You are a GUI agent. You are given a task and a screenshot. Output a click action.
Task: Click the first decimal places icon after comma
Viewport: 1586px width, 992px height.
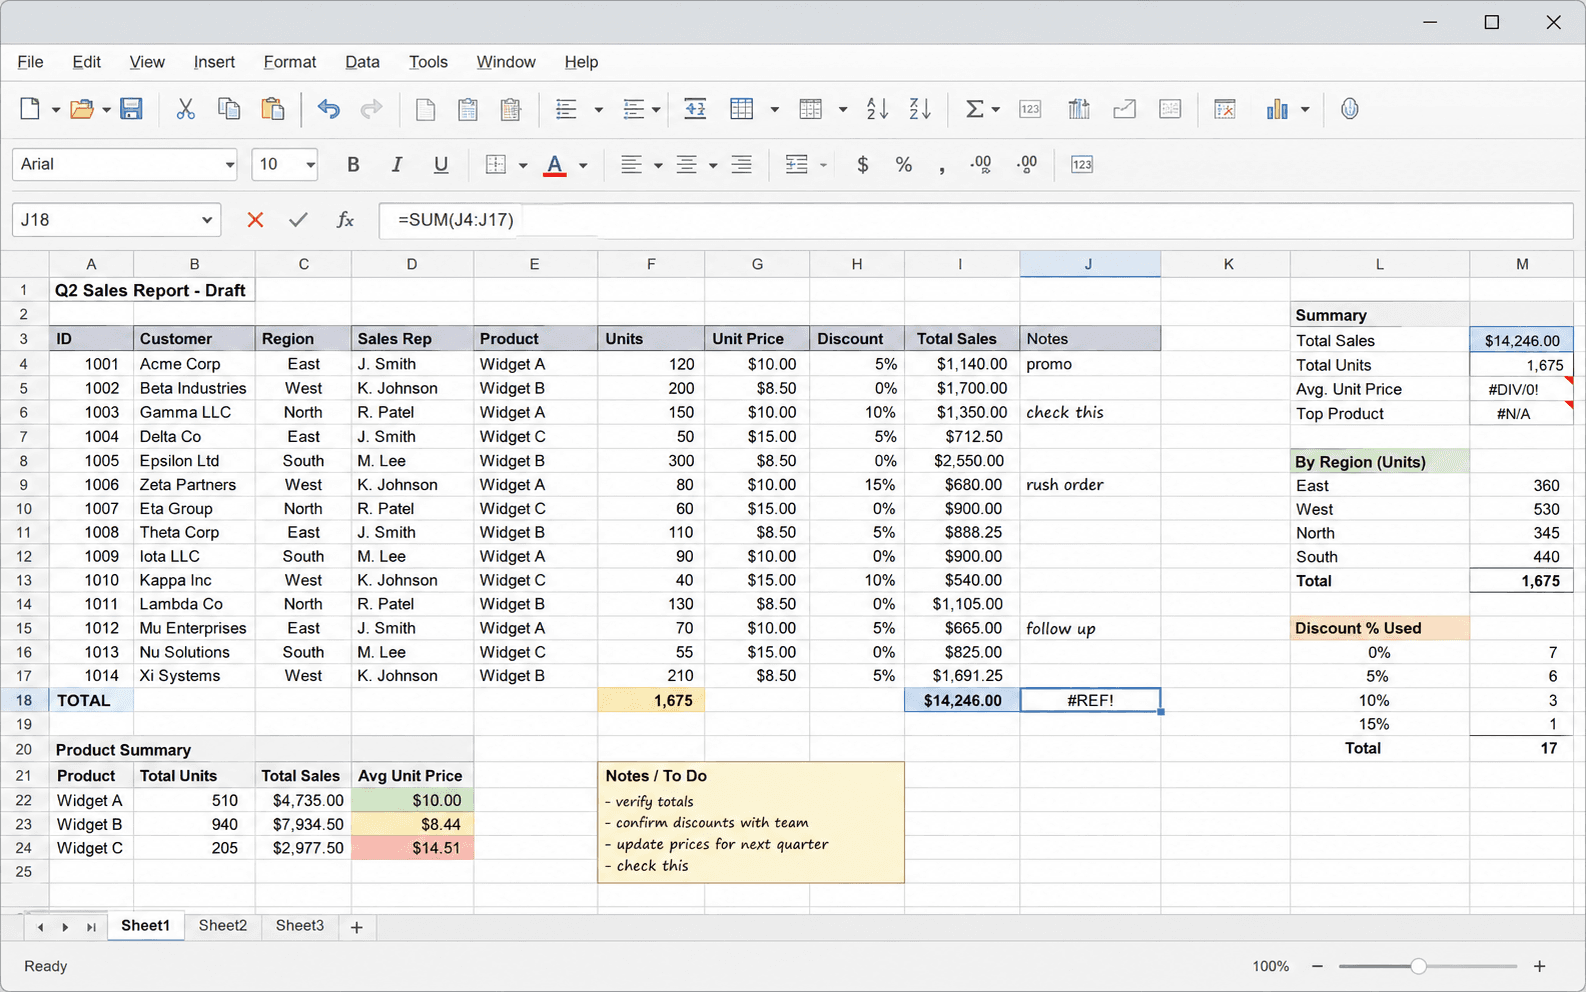coord(981,165)
